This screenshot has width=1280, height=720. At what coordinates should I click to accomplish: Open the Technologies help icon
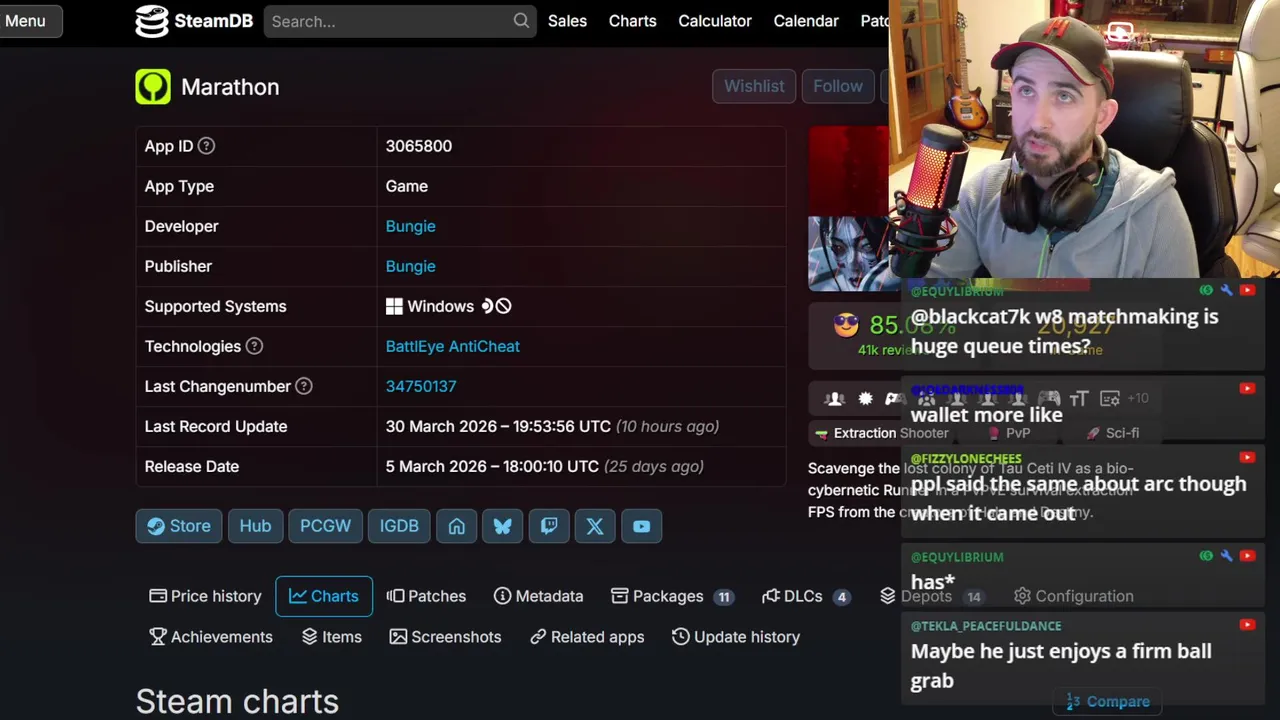[254, 346]
